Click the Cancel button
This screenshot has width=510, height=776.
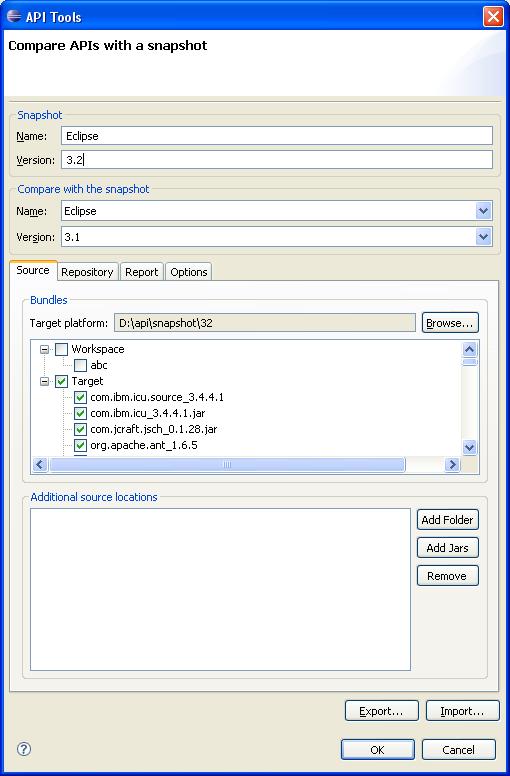[459, 750]
